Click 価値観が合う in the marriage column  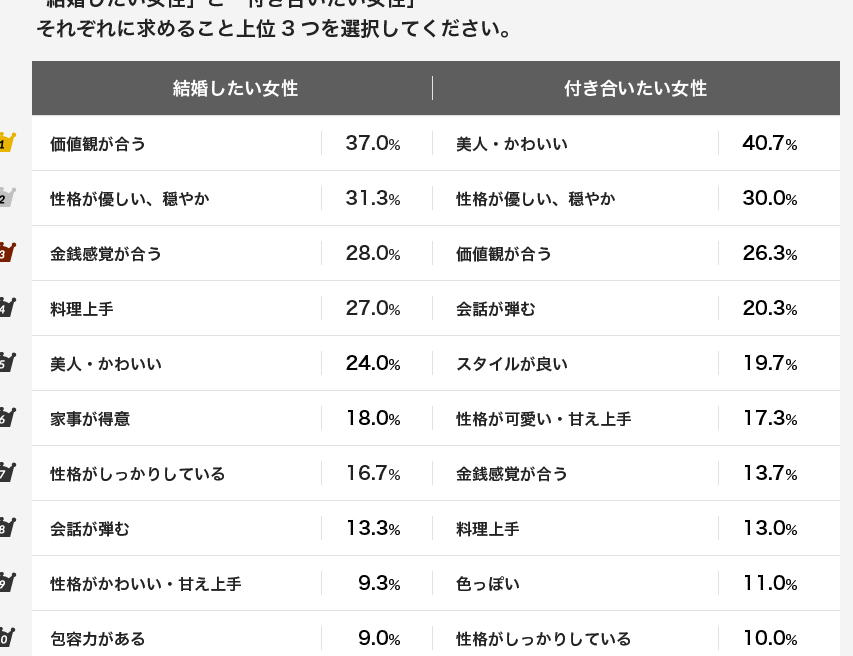tap(98, 144)
